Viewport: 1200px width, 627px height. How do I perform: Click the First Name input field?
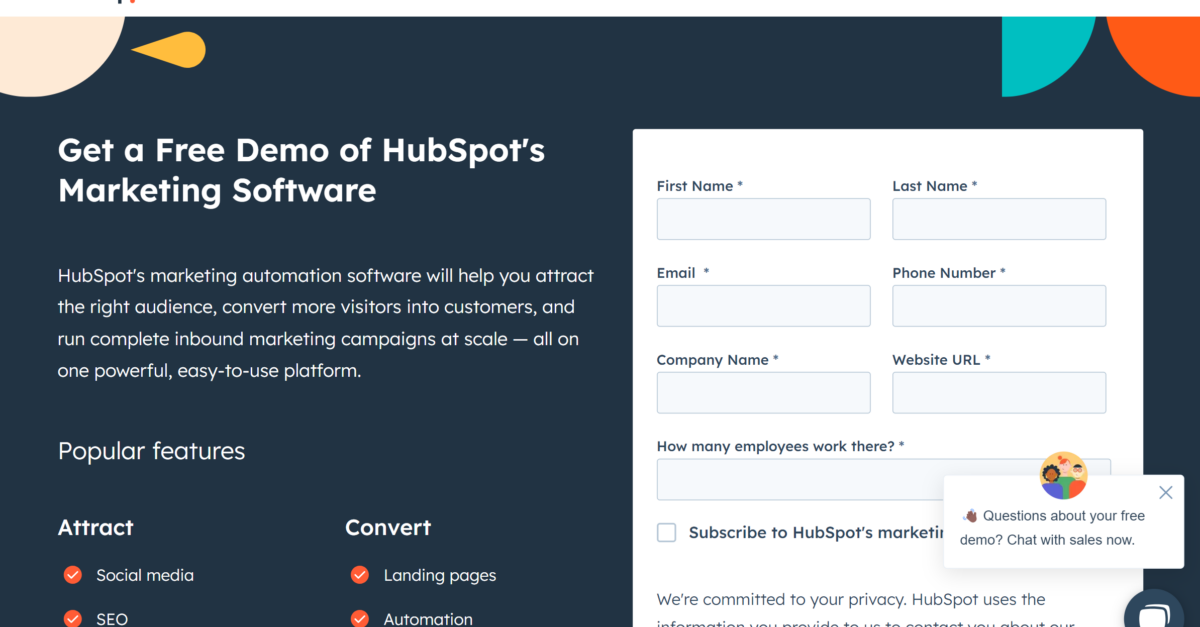tap(763, 218)
